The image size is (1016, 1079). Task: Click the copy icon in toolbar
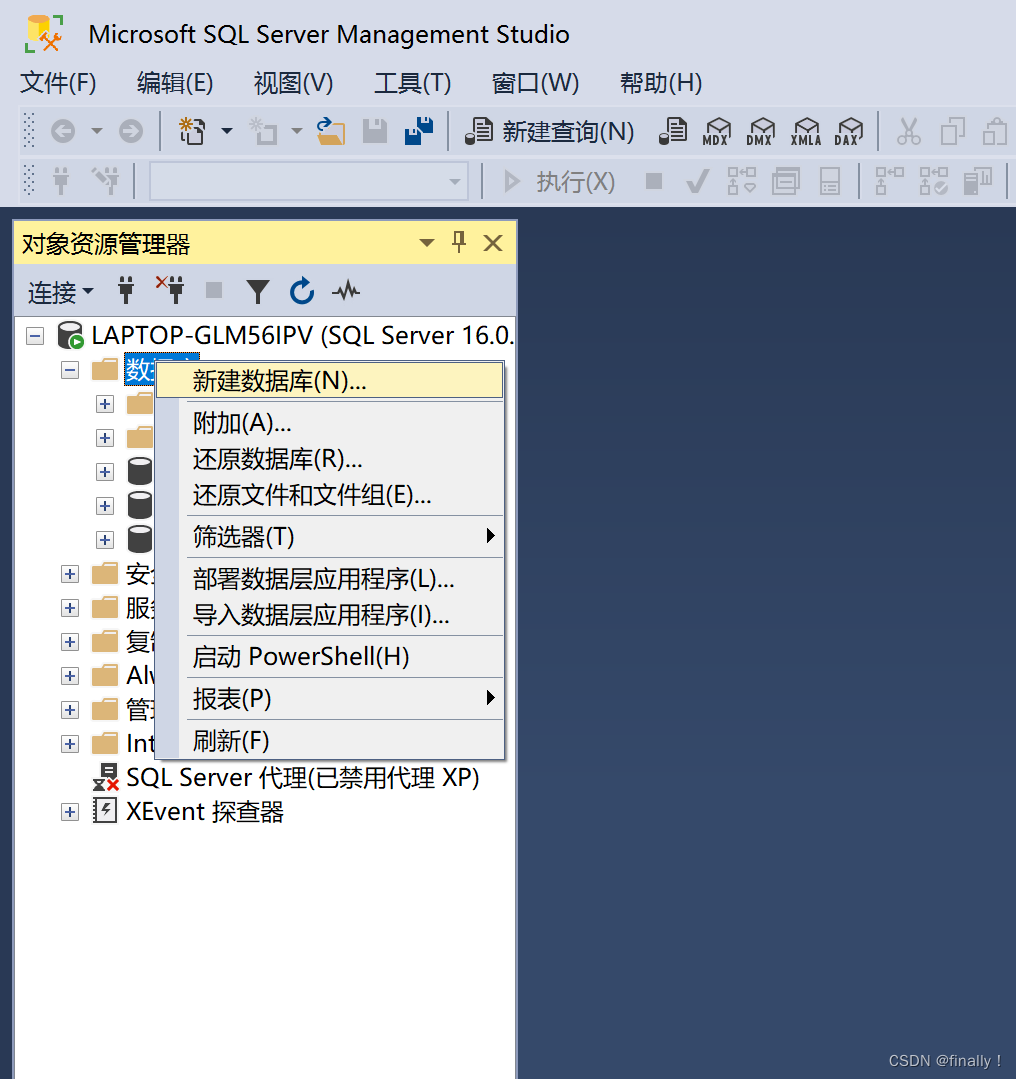point(953,131)
